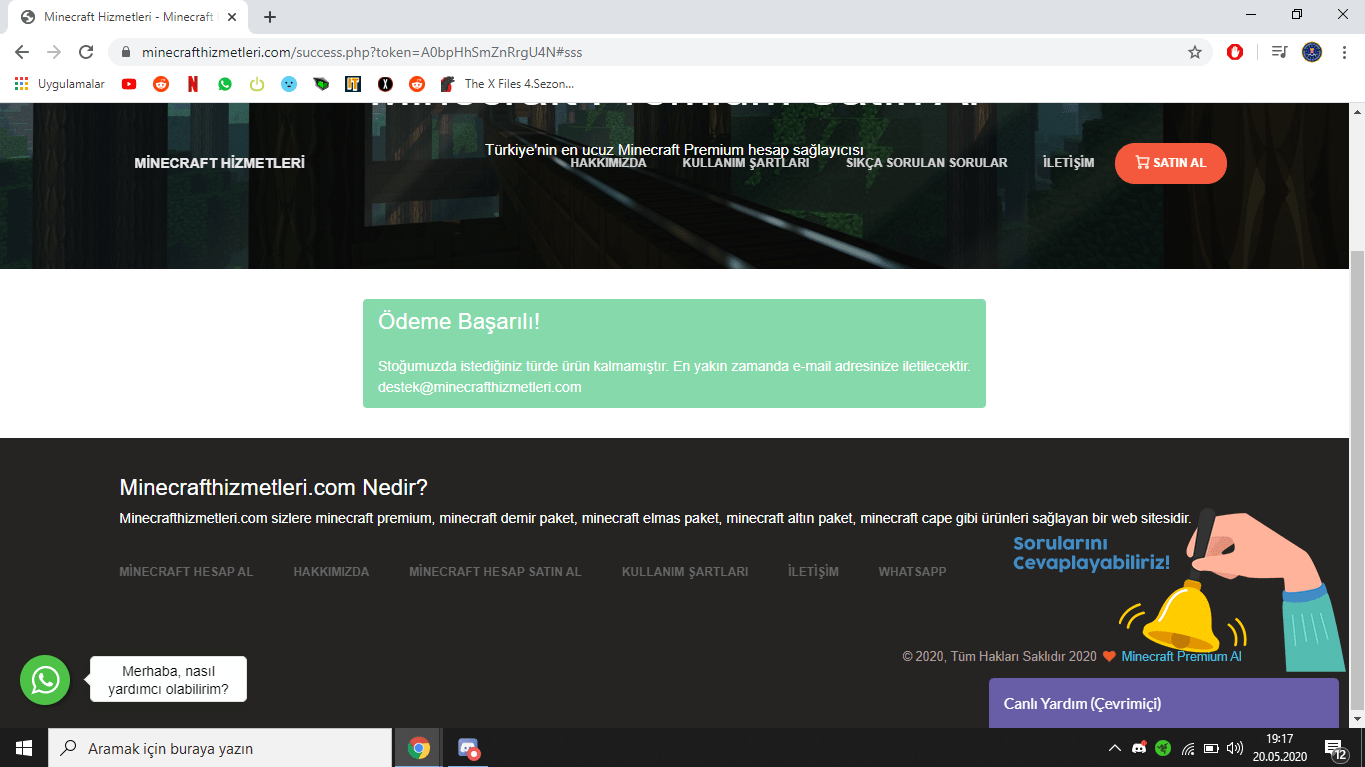Screen dimensions: 1365x767
Task: Open Wi-Fi network settings in tray
Action: 1187,748
